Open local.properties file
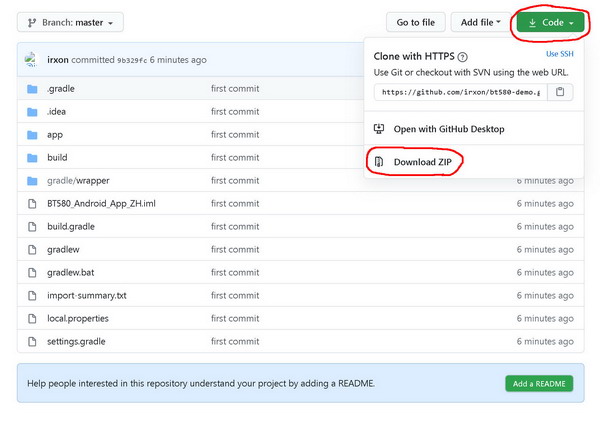The image size is (600, 422). pos(78,318)
